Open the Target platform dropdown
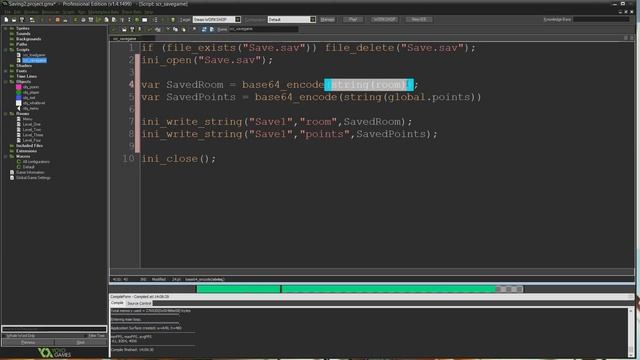Screen dimensions: 640x360 pos(238,20)
